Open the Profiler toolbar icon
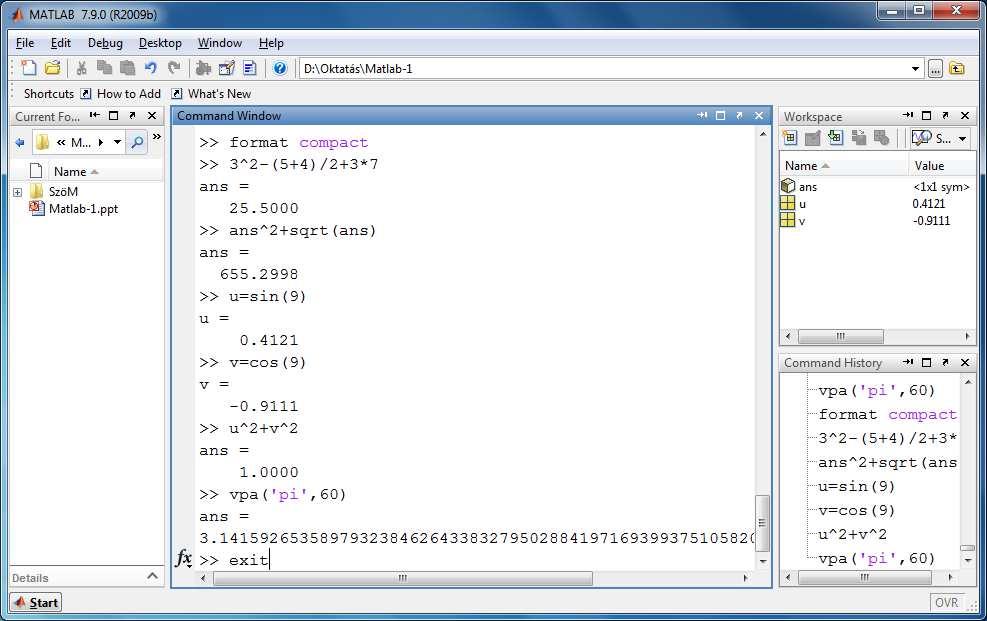Viewport: 987px width, 621px height. (x=250, y=68)
